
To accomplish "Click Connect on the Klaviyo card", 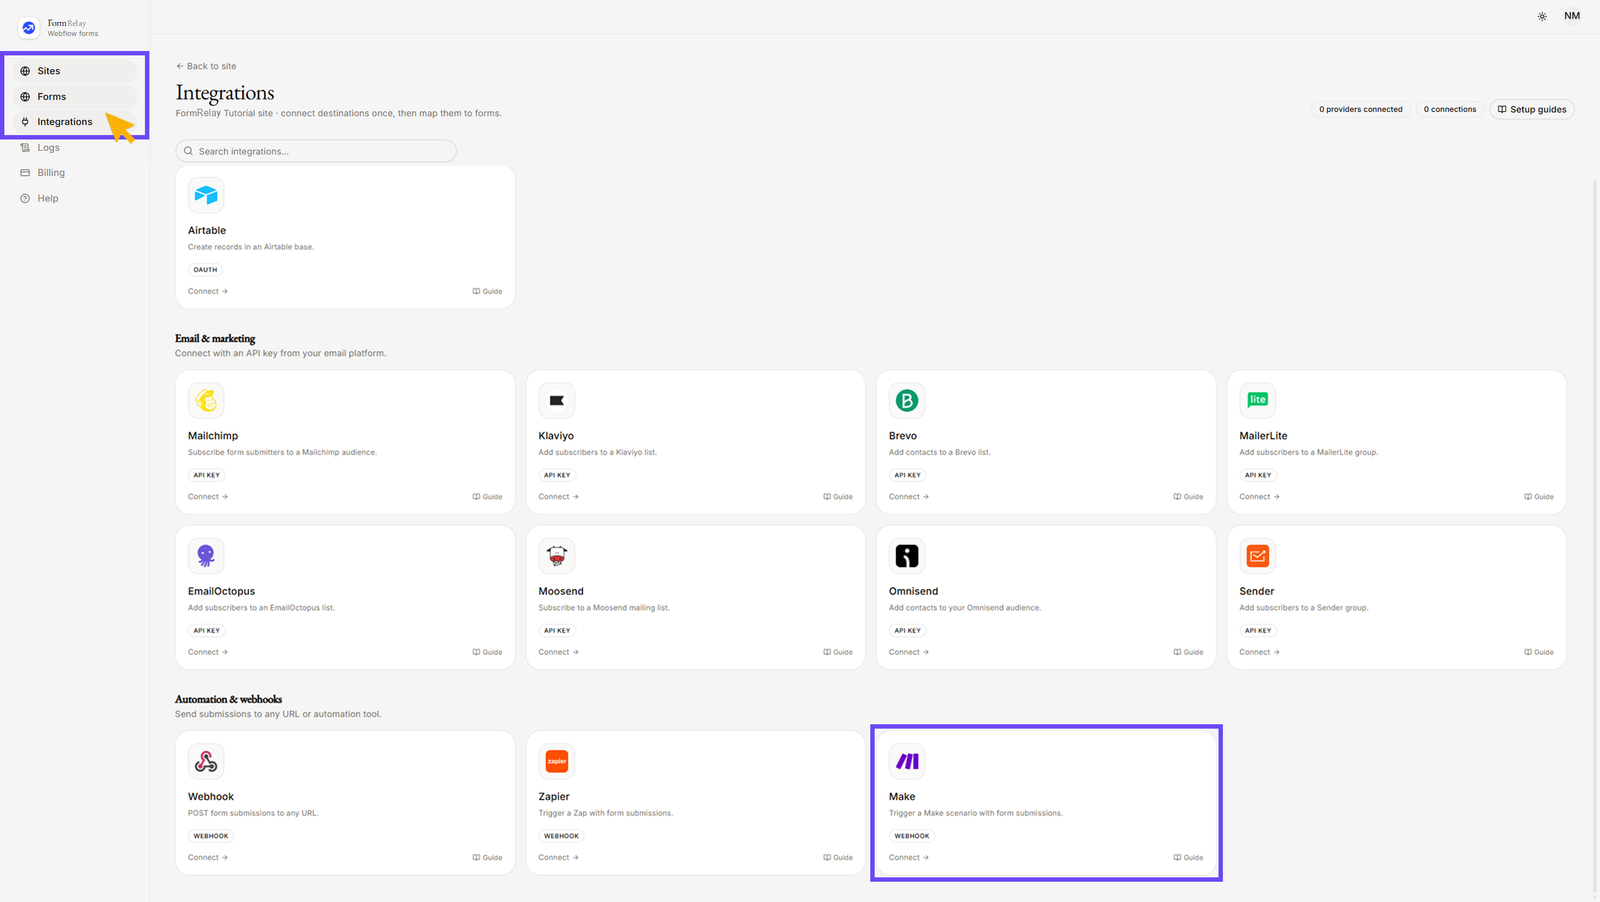I will pos(558,497).
